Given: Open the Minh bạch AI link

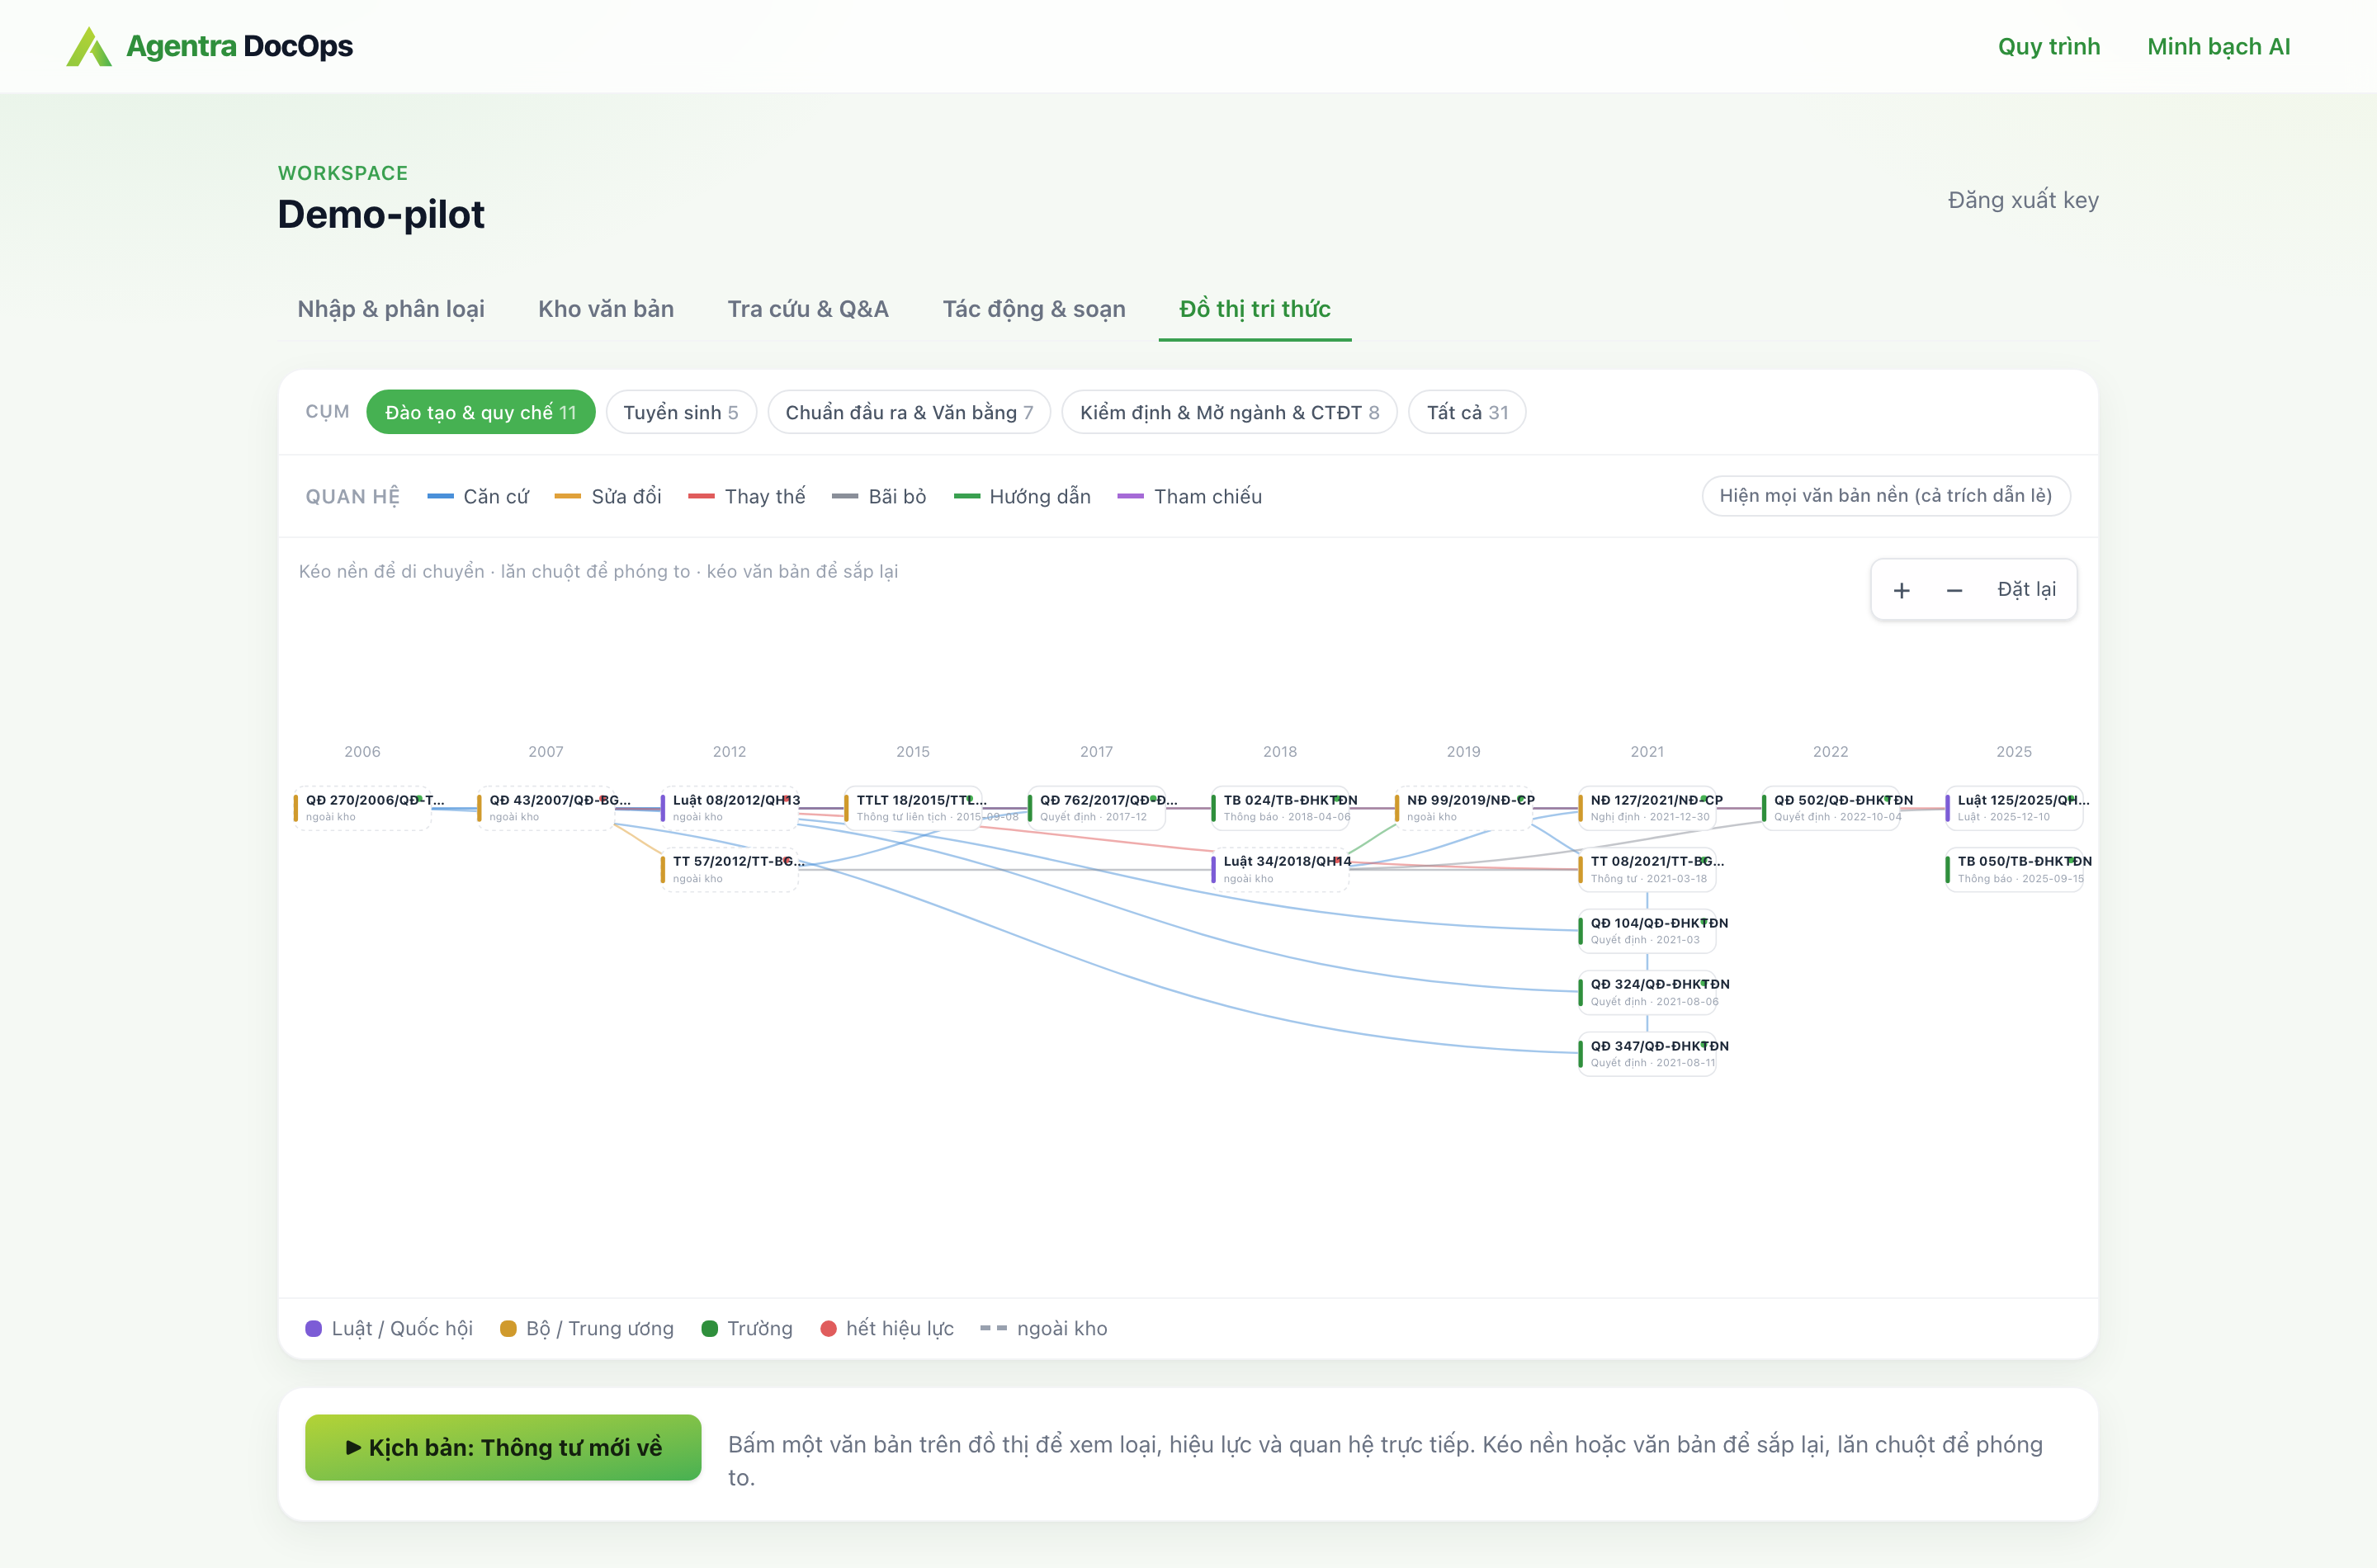Looking at the screenshot, I should pyautogui.click(x=2218, y=46).
